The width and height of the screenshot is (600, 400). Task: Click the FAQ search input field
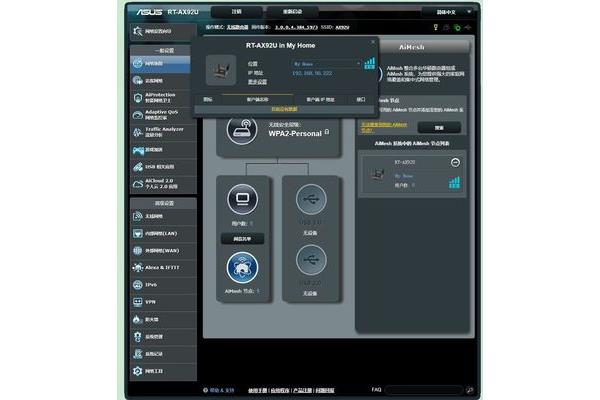click(424, 390)
